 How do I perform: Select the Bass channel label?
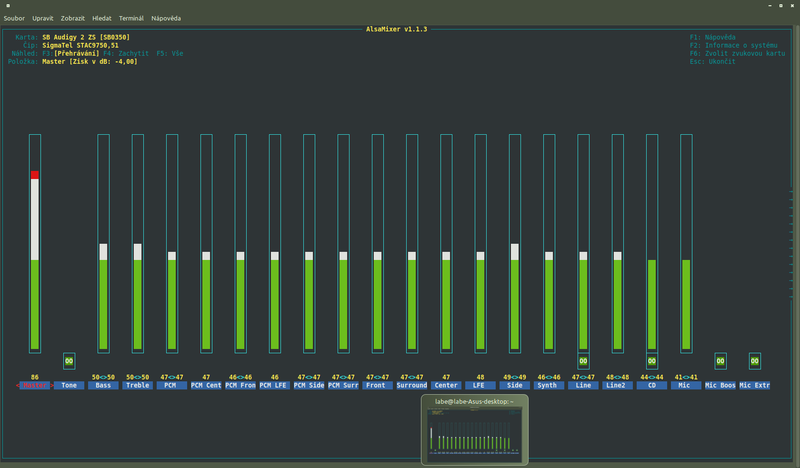tap(103, 385)
